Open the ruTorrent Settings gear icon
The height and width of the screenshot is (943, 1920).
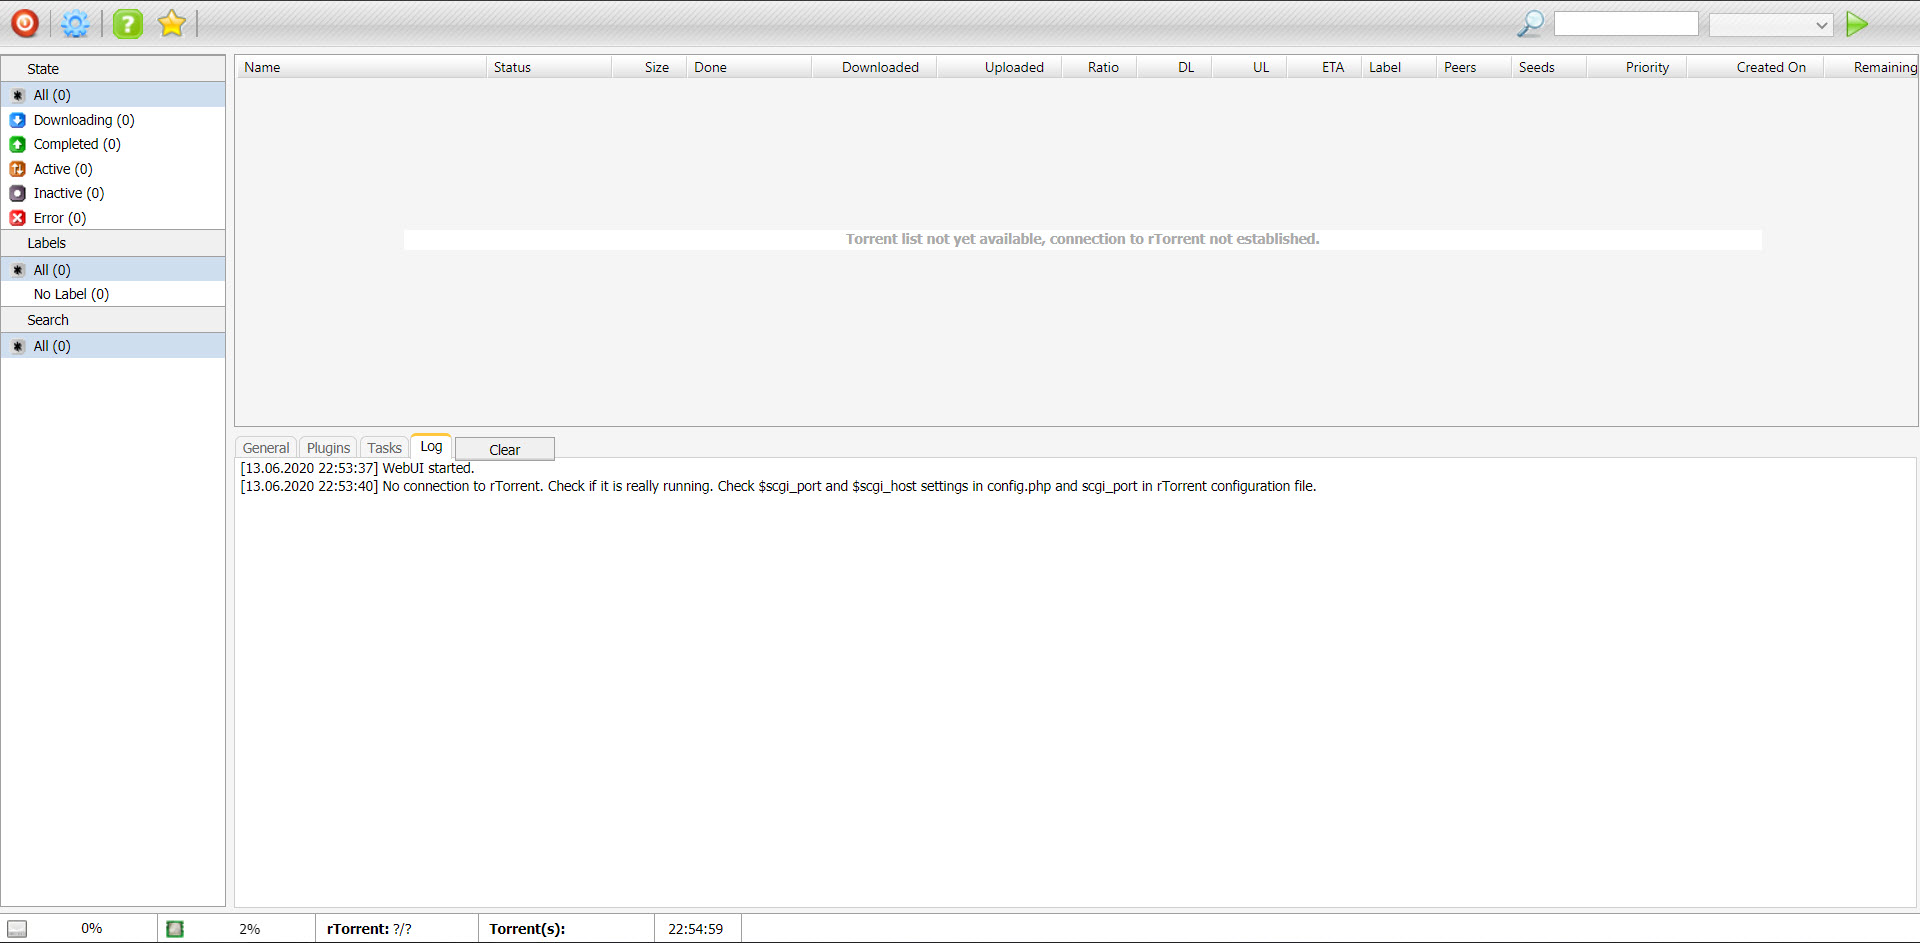[75, 23]
